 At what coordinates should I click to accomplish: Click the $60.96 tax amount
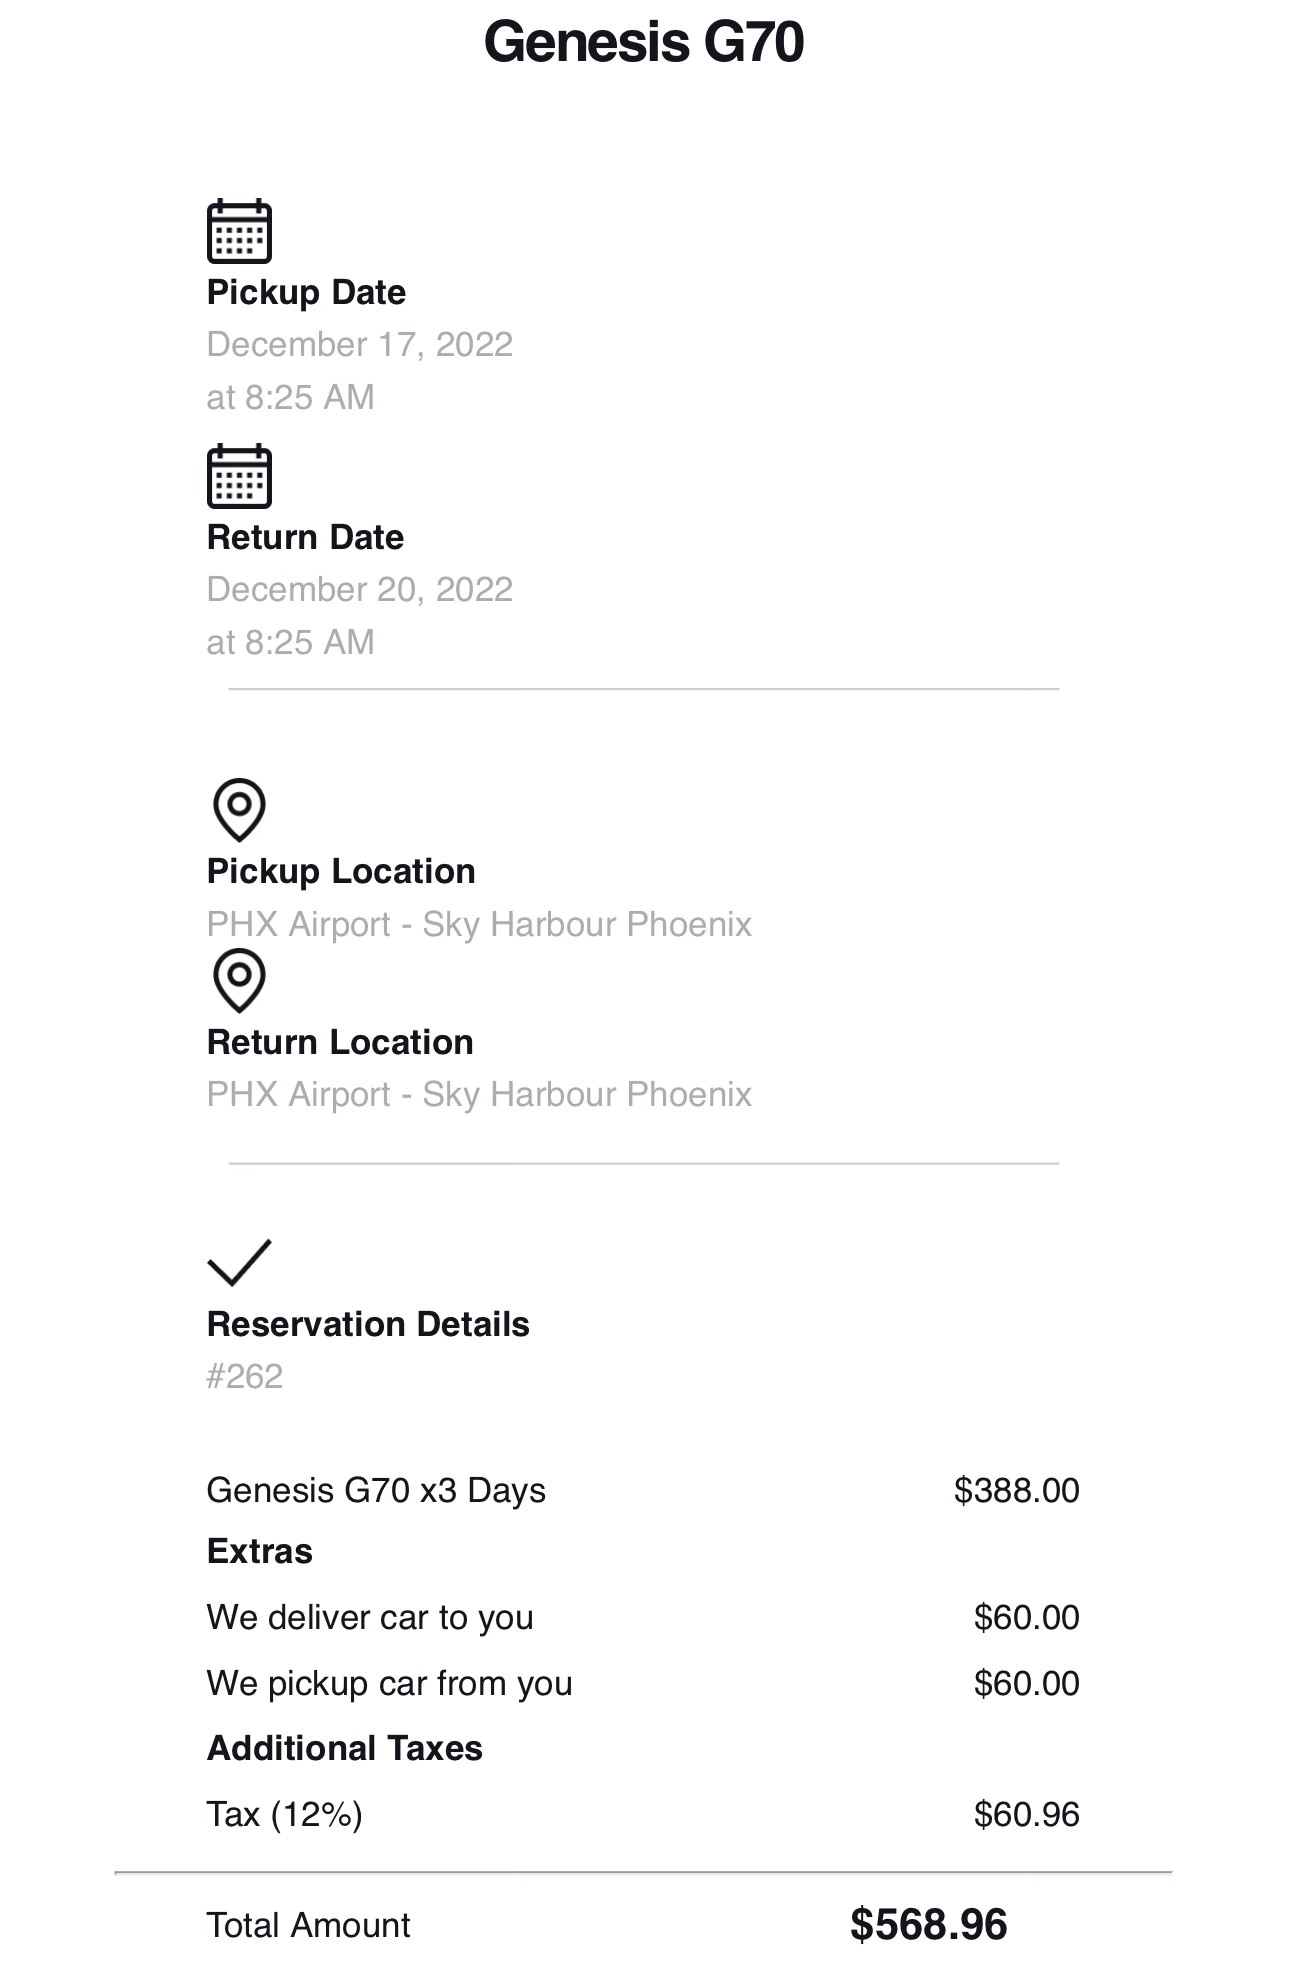1026,1815
